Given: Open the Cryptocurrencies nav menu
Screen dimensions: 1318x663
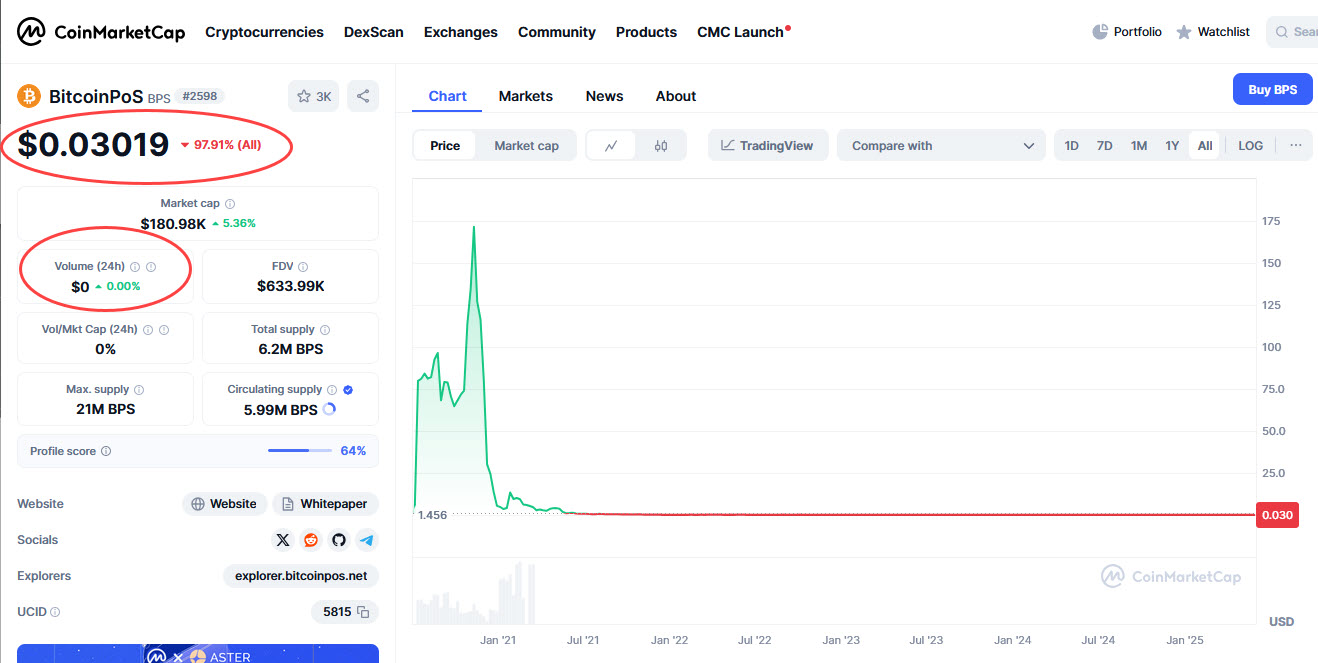Looking at the screenshot, I should point(264,32).
